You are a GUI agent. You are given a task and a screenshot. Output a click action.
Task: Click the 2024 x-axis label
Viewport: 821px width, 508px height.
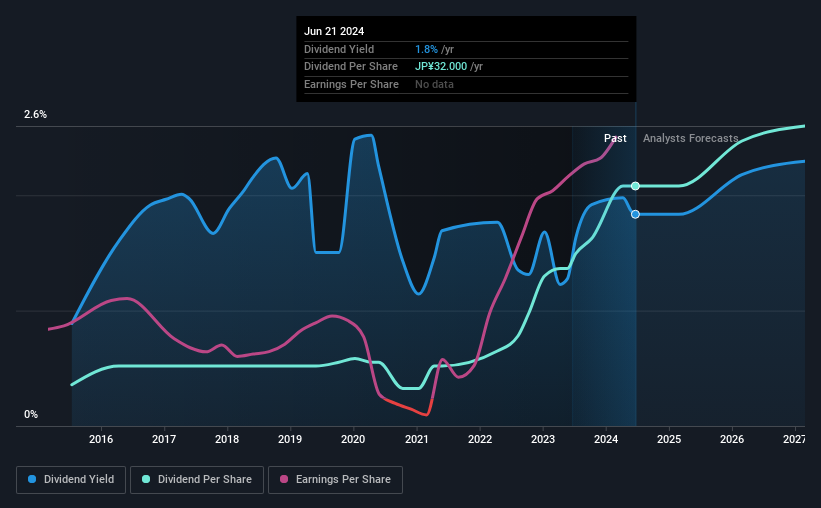[606, 439]
